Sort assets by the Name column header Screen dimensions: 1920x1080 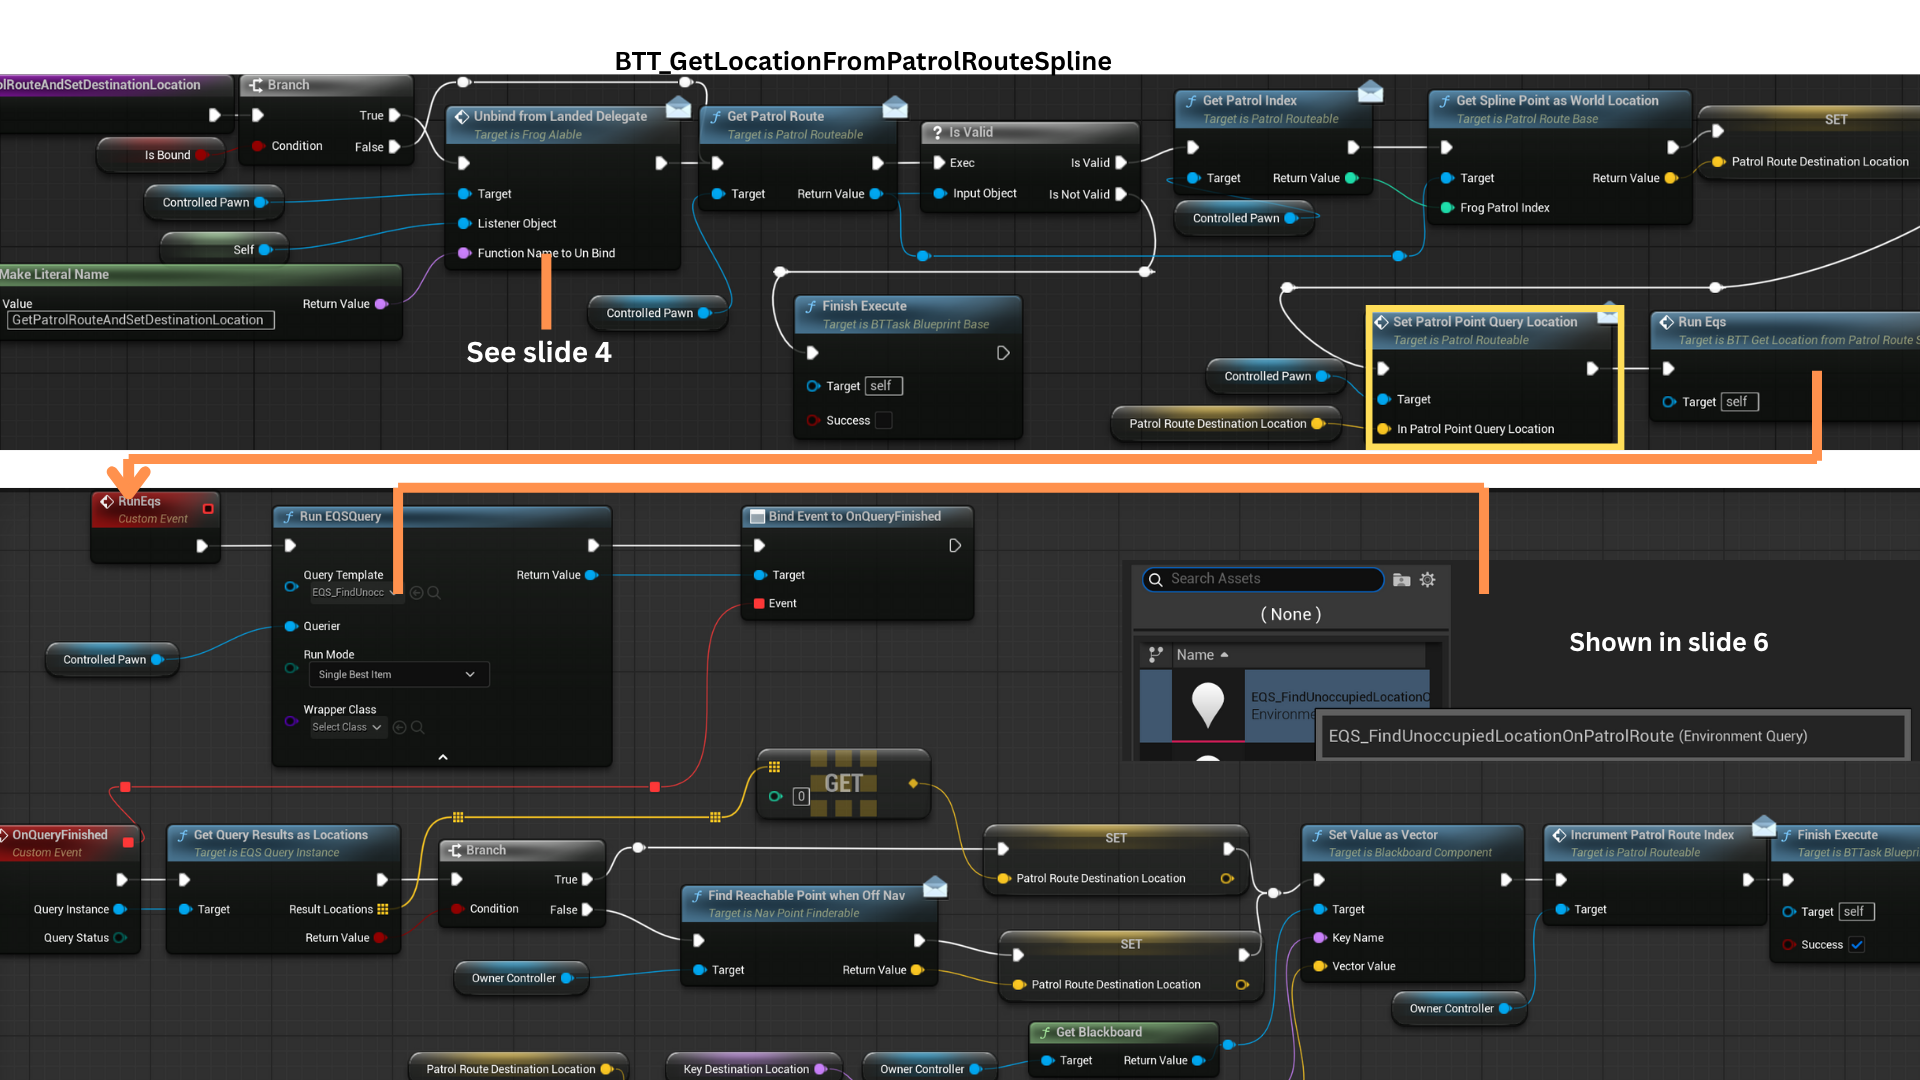pos(1196,655)
